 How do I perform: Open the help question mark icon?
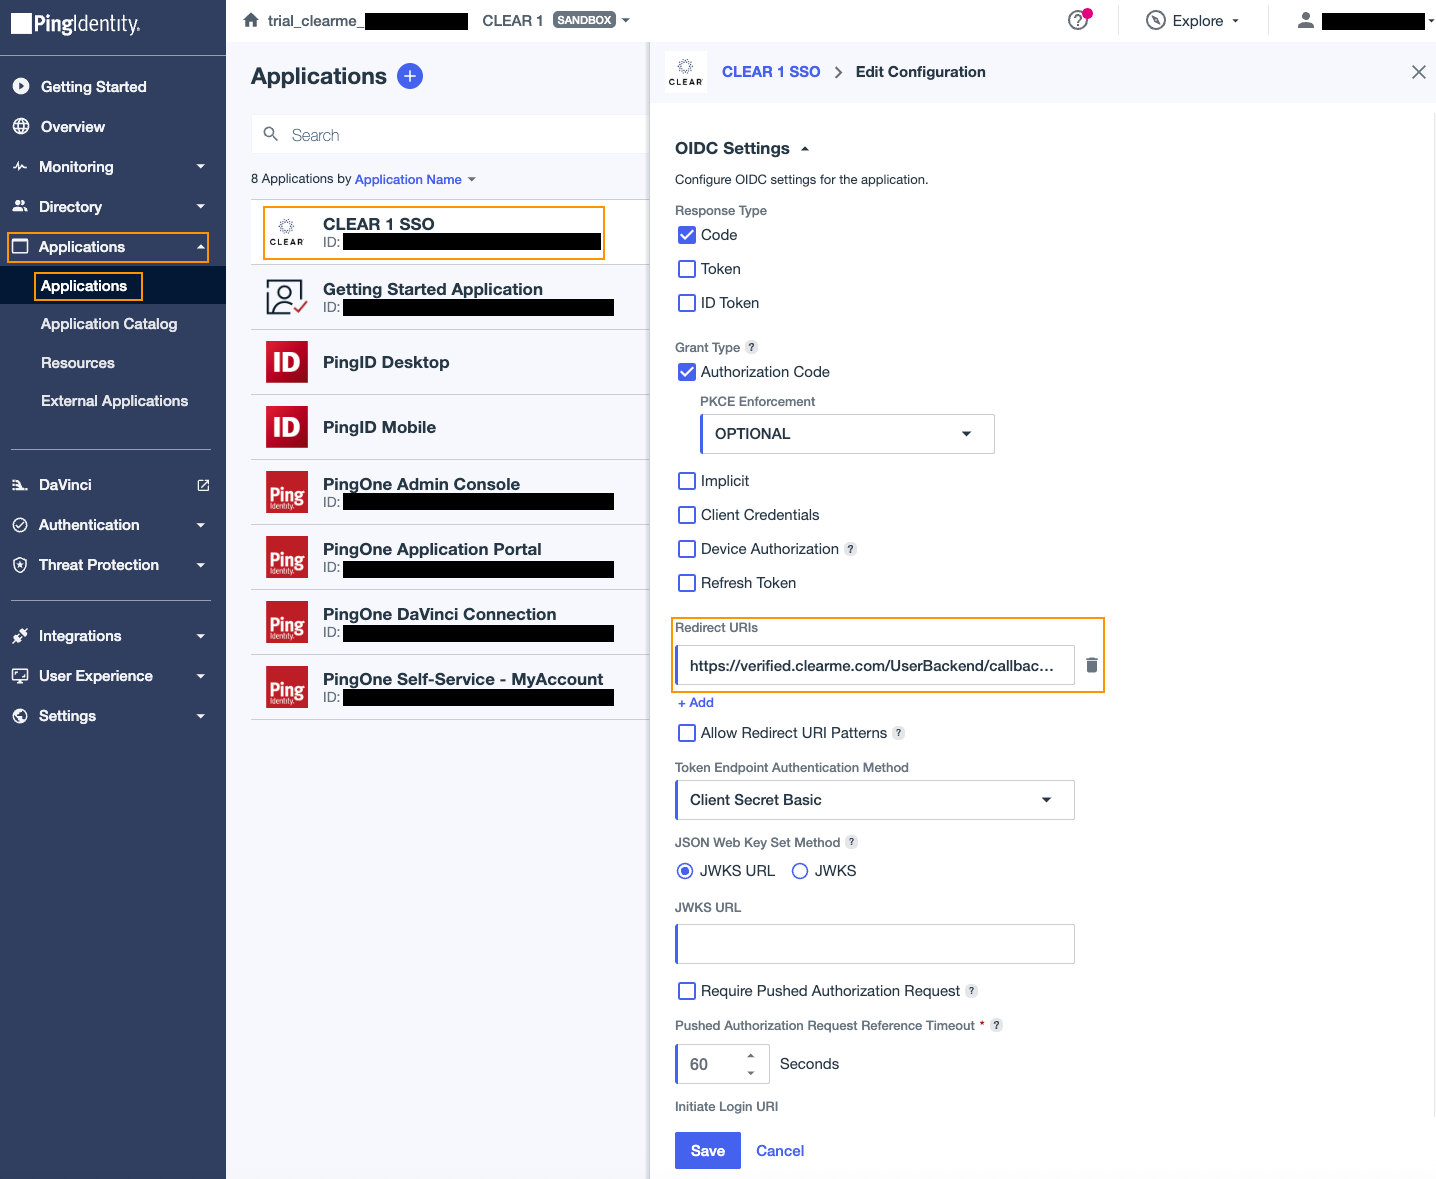click(1078, 20)
